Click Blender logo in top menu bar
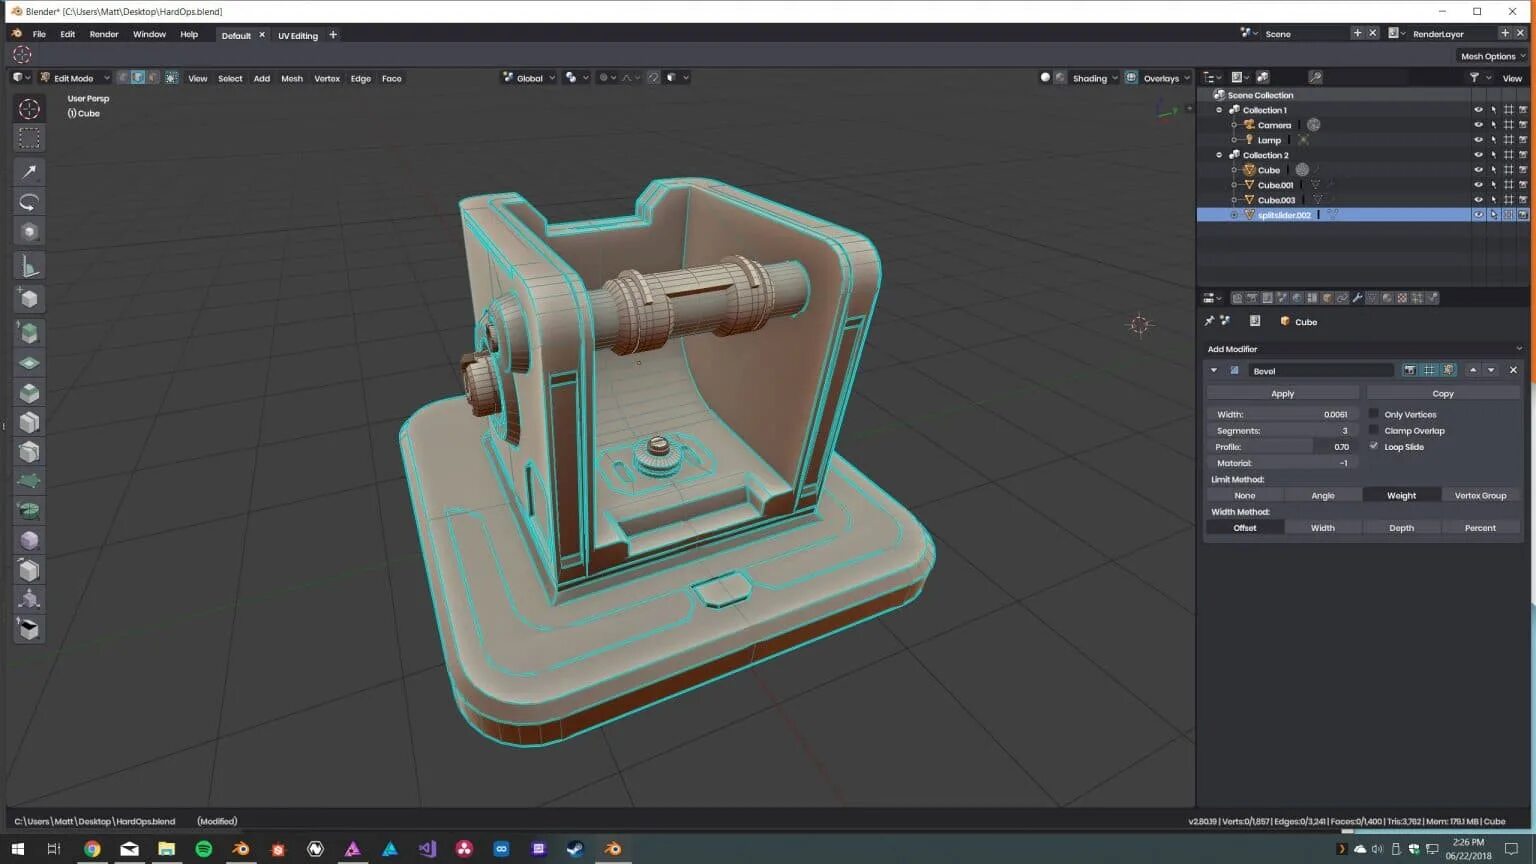Screen dimensions: 1536x864 pos(16,34)
